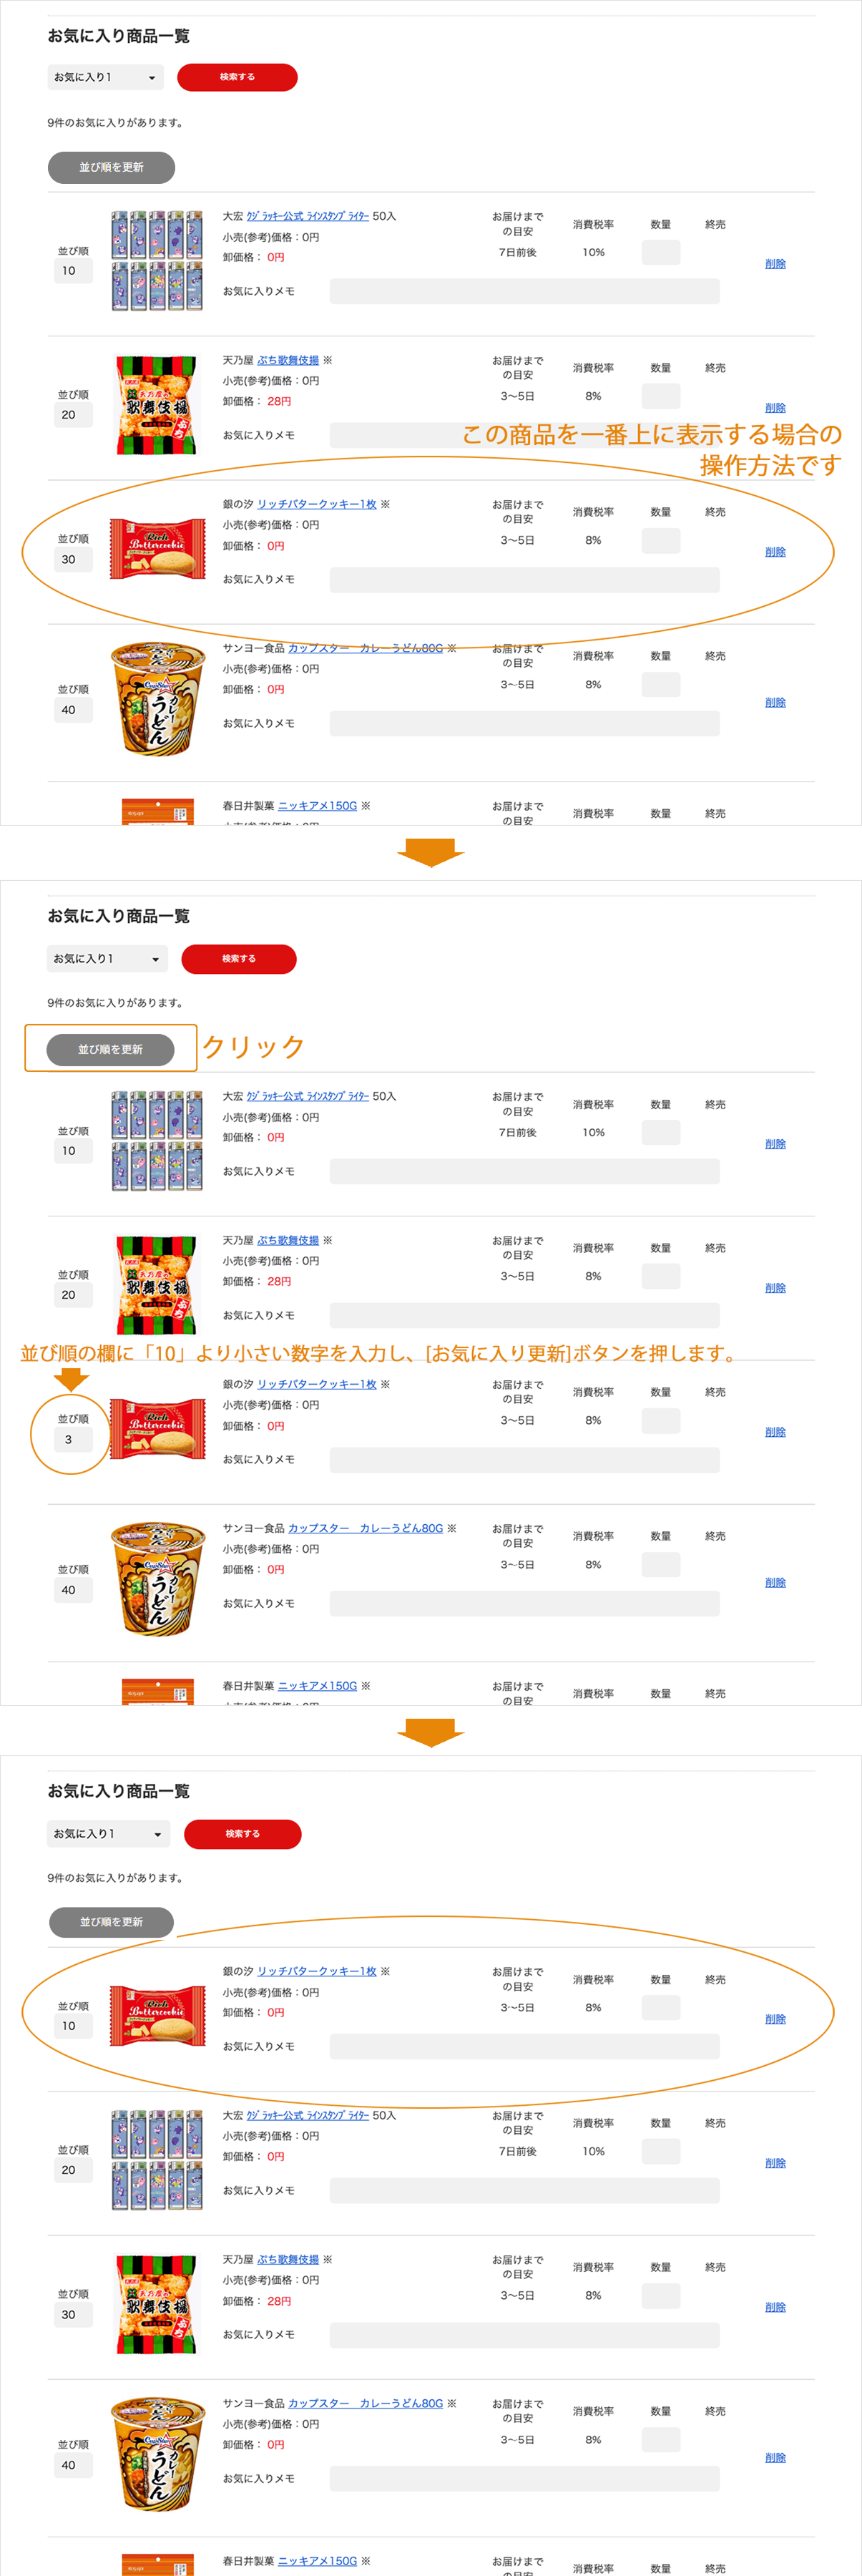The height and width of the screenshot is (2576, 862).
Task: Click the sort order field showing 3
Action: point(70,1440)
